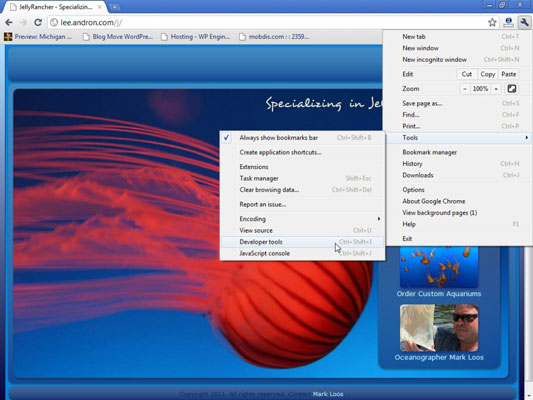Select Find... in the menu
Image resolution: width=533 pixels, height=400 pixels.
[459, 115]
